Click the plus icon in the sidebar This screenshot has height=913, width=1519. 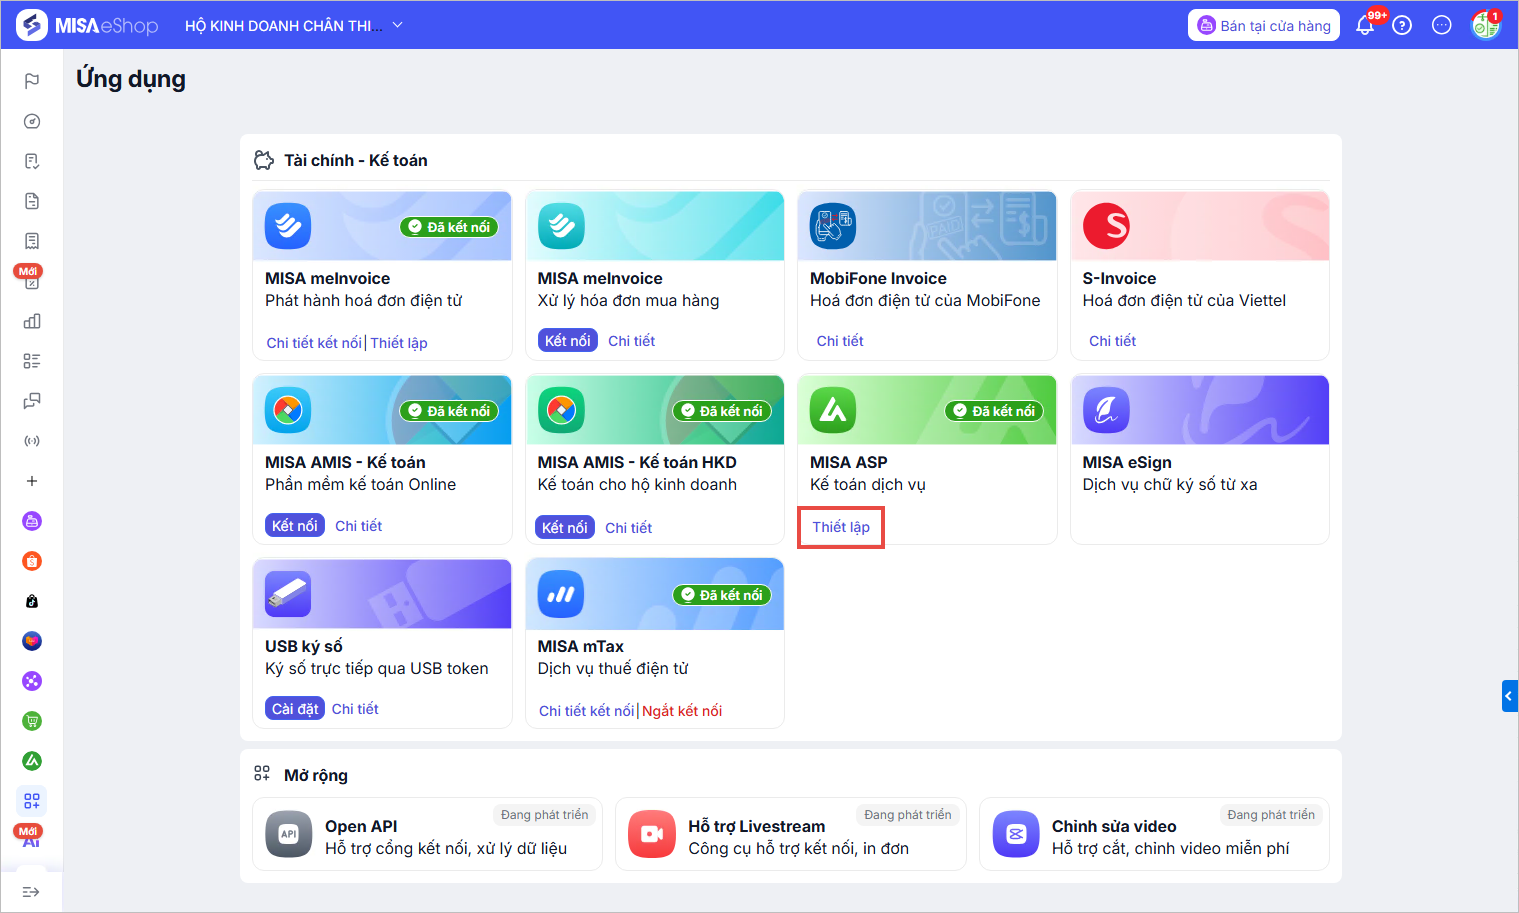tap(32, 481)
